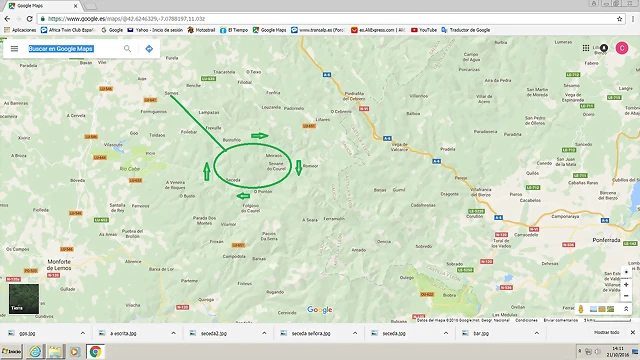This screenshot has height=360, width=640.
Task: Open the first photo thumbnail in the imagery strip
Action: [593, 309]
